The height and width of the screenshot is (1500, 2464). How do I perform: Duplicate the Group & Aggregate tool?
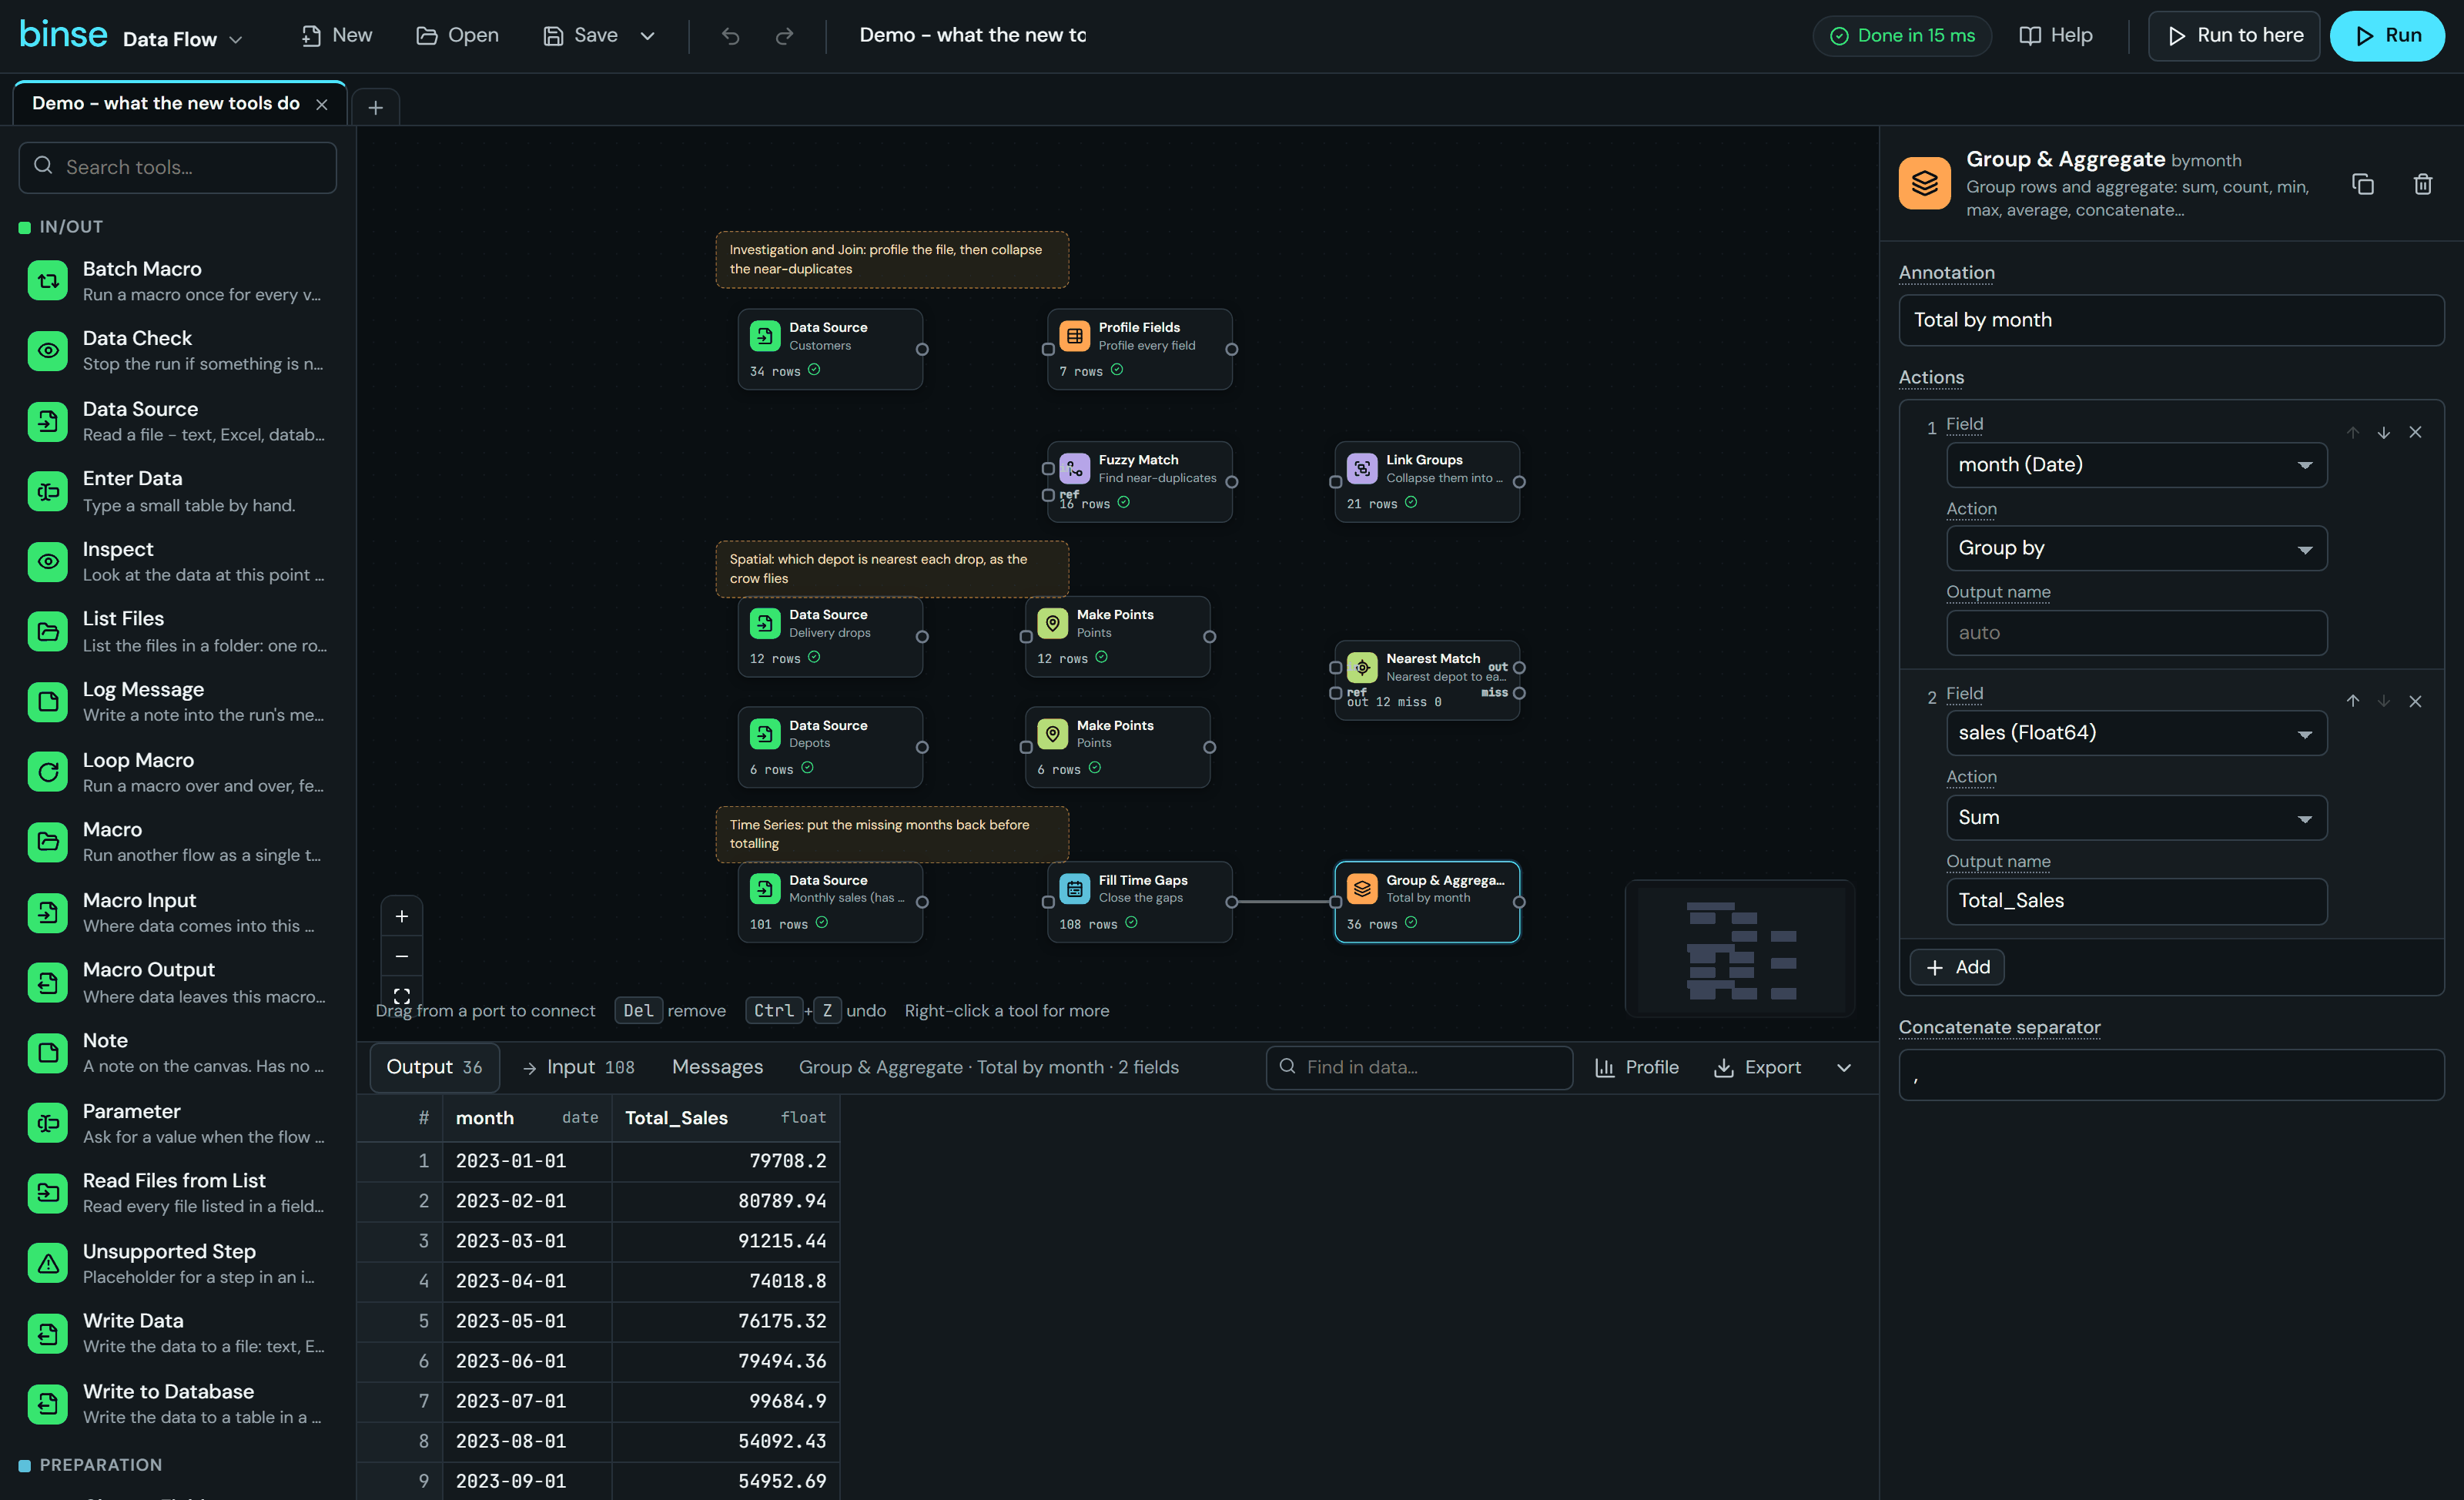tap(2362, 184)
